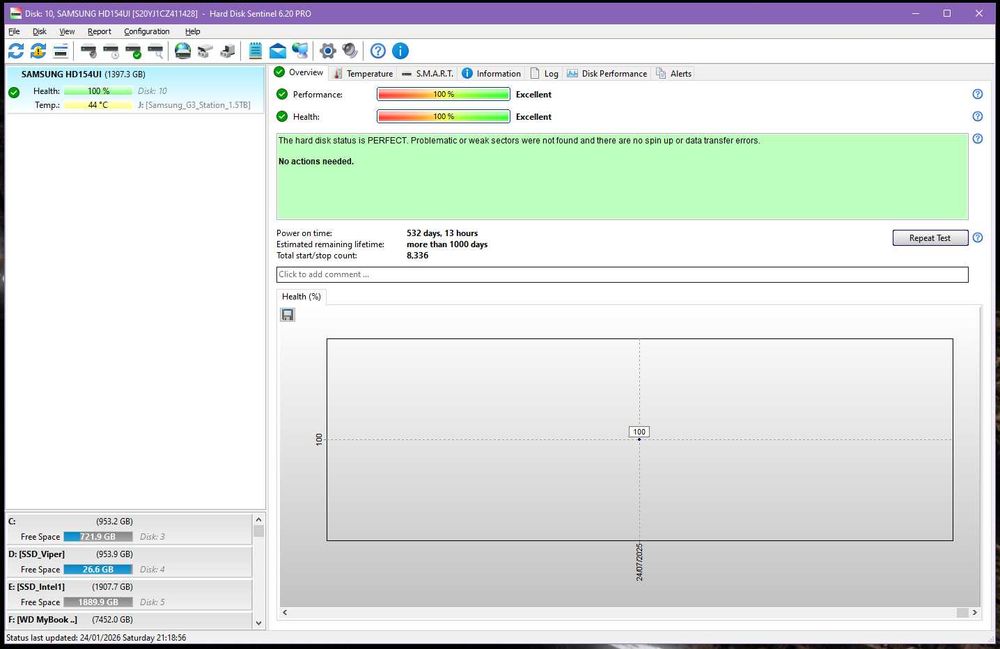This screenshot has height=649, width=1000.
Task: Open the Report menu
Action: 99,31
